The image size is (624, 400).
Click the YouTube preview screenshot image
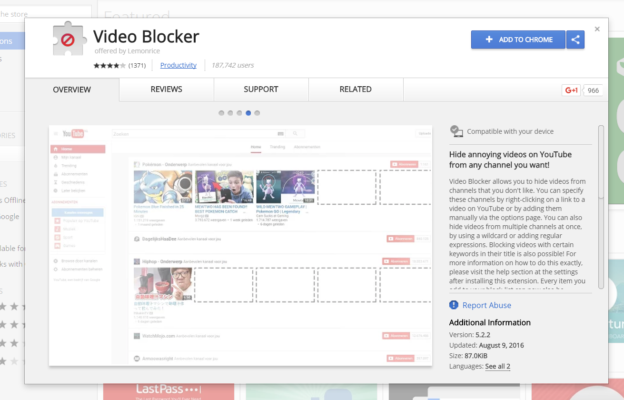[240, 246]
